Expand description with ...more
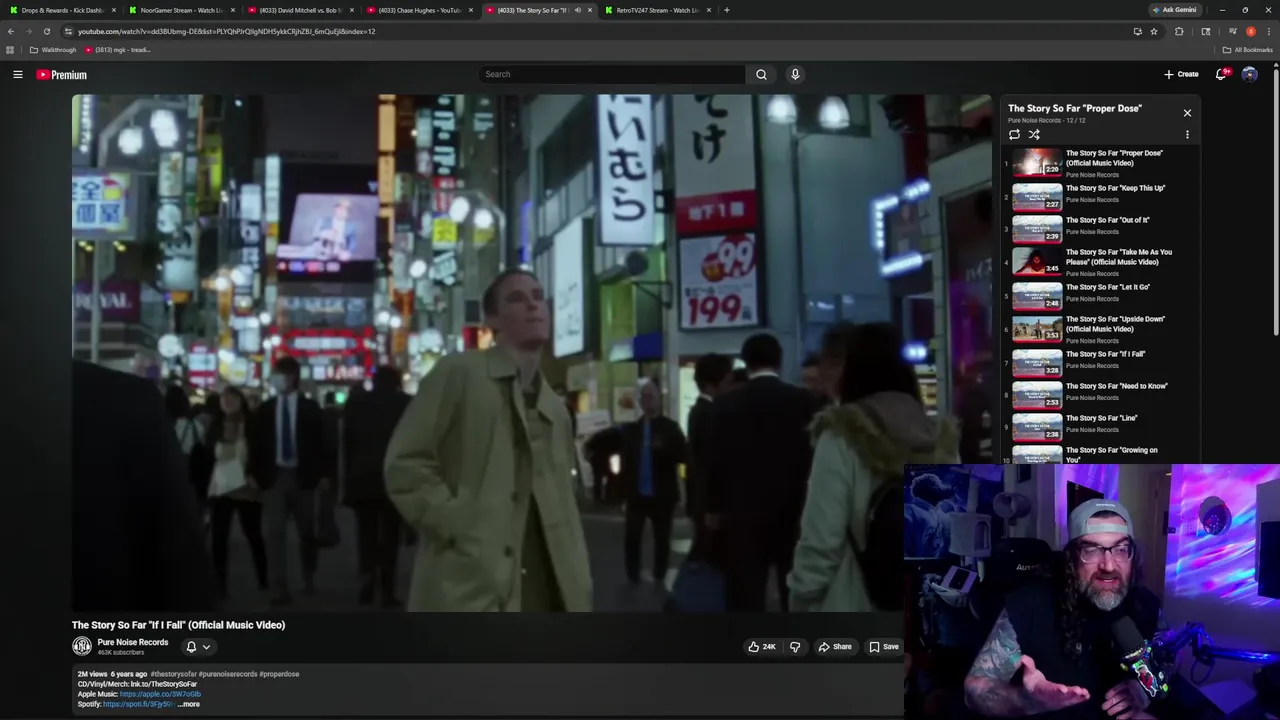 point(189,704)
